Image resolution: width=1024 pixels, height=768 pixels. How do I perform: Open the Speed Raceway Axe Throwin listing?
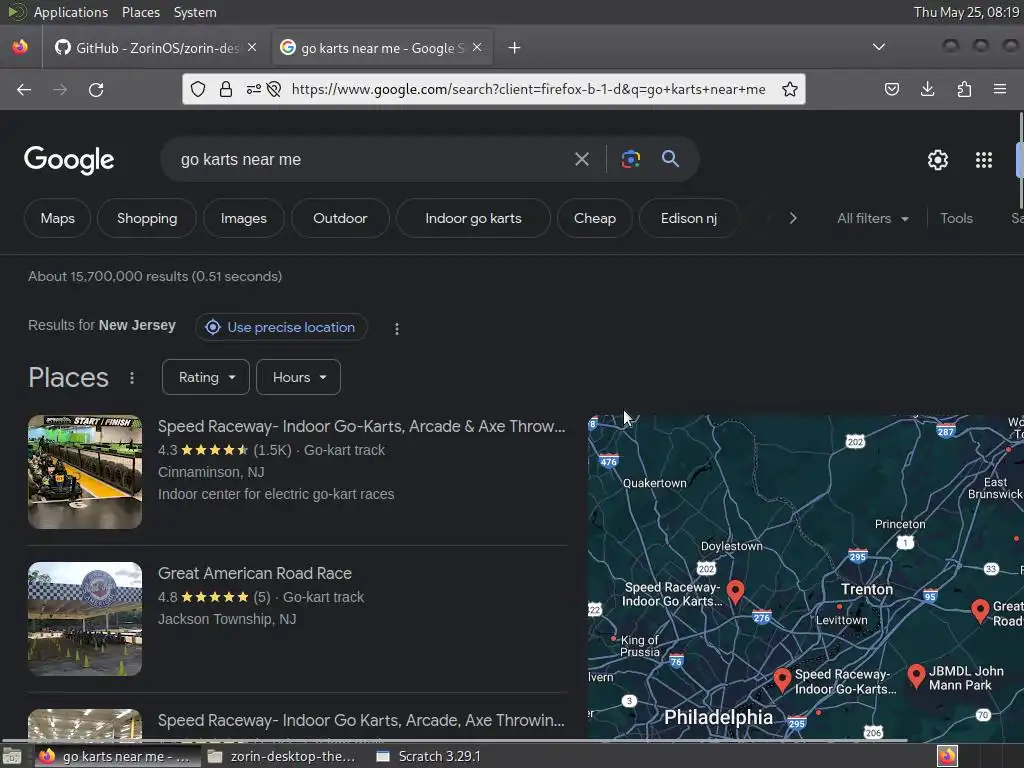pyautogui.click(x=361, y=720)
